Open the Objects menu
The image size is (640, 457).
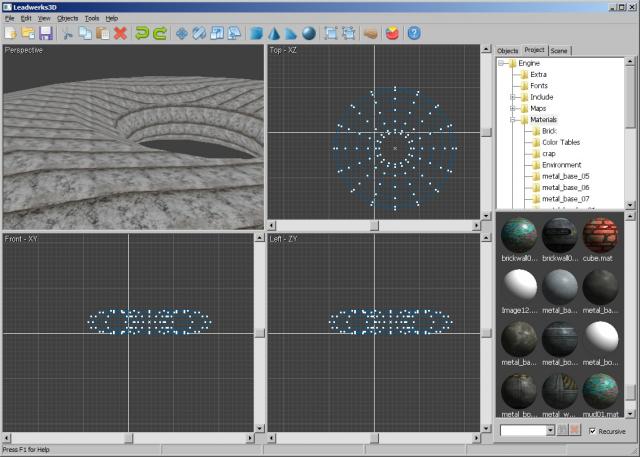pyautogui.click(x=67, y=18)
